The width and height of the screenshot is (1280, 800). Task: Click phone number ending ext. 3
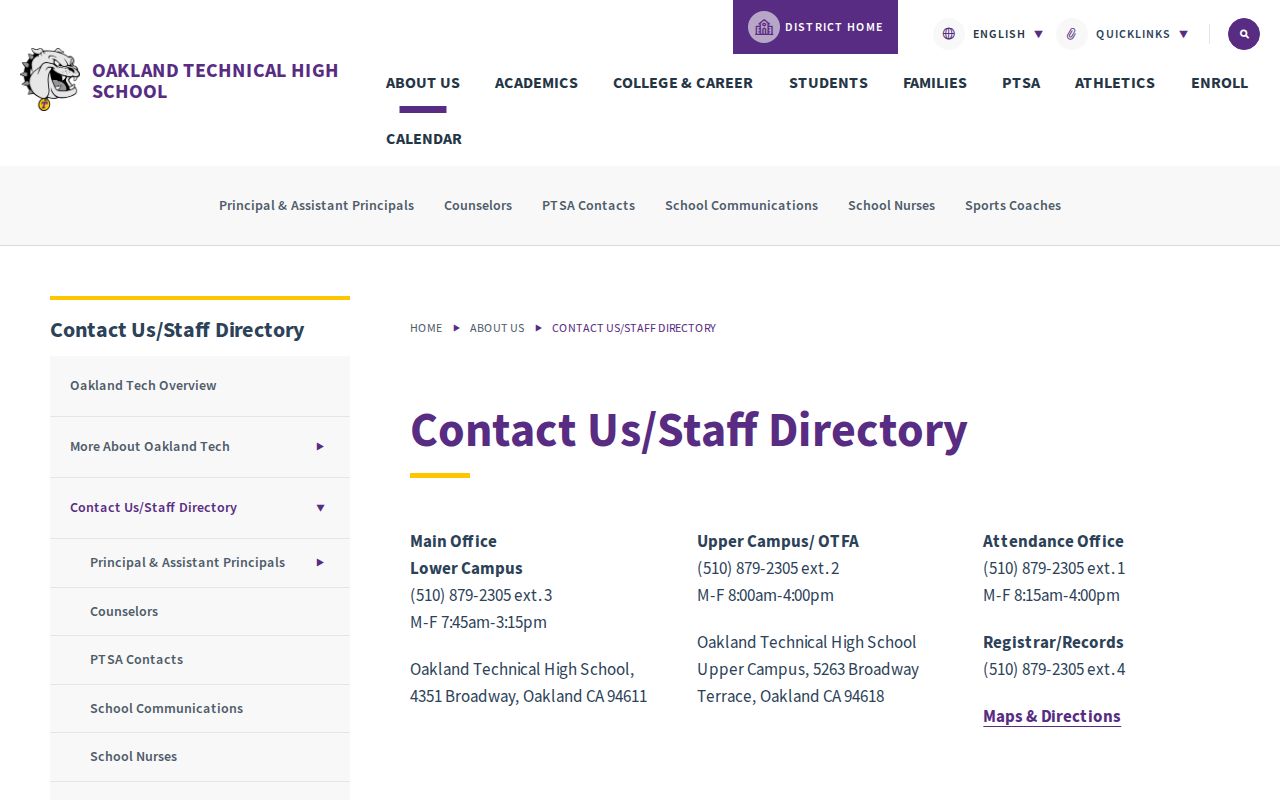tap(481, 595)
